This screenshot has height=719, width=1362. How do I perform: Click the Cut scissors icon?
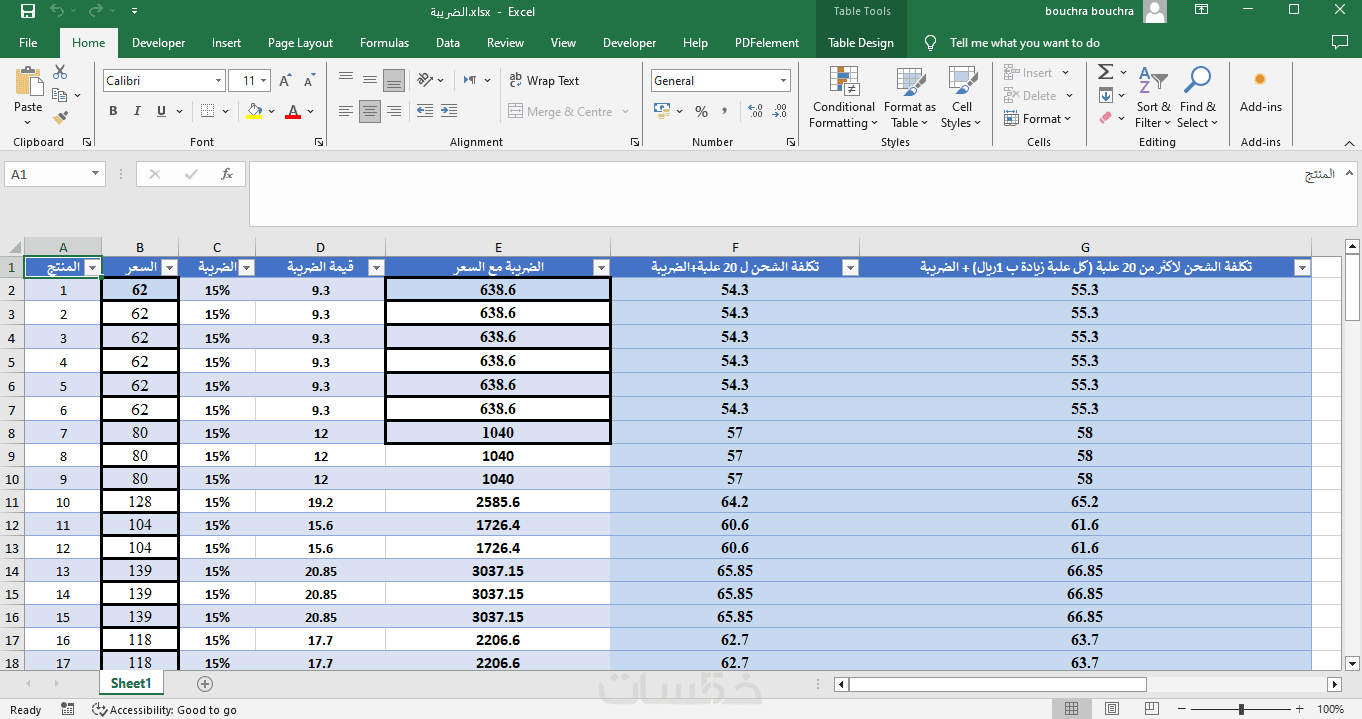click(x=60, y=72)
